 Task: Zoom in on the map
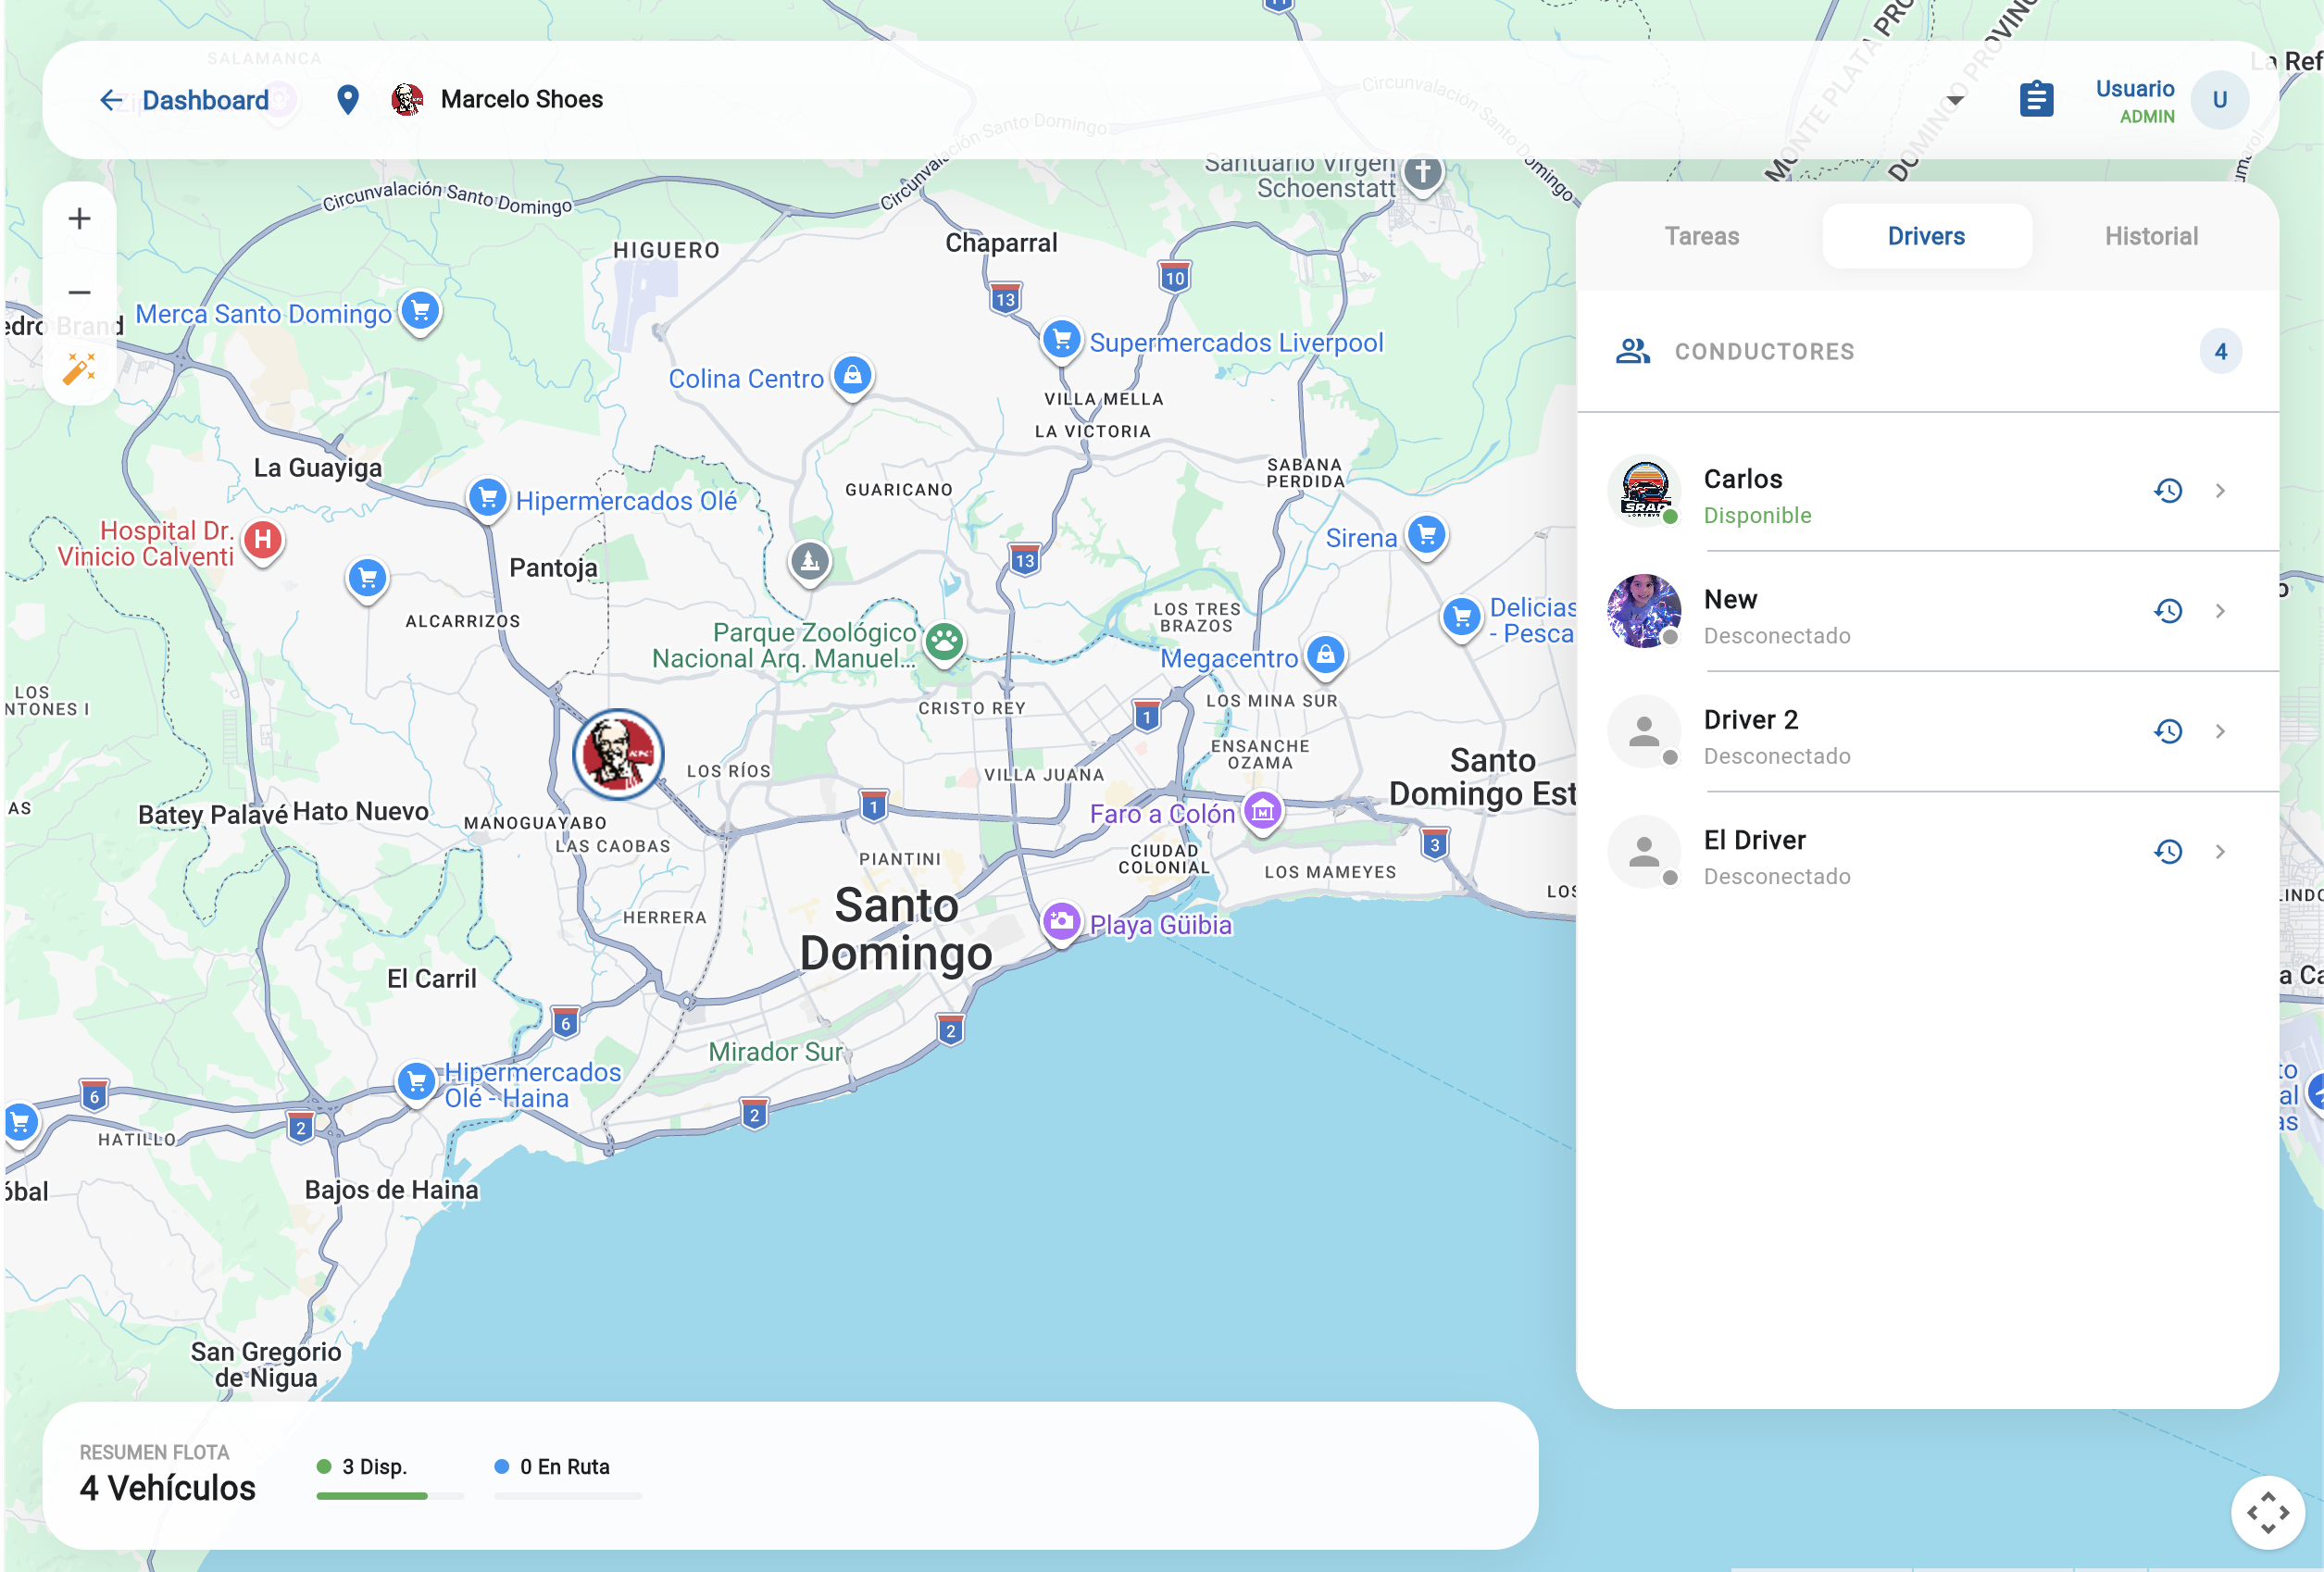[79, 219]
